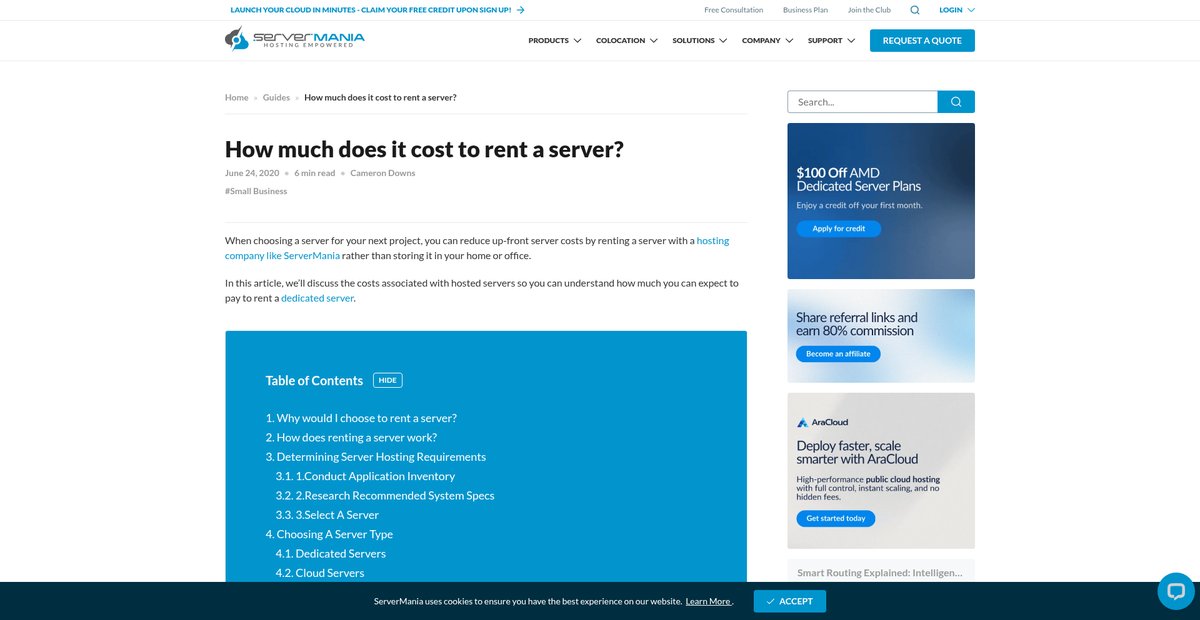Image resolution: width=1200 pixels, height=620 pixels.
Task: Follow the dedicated server link
Action: coord(317,298)
